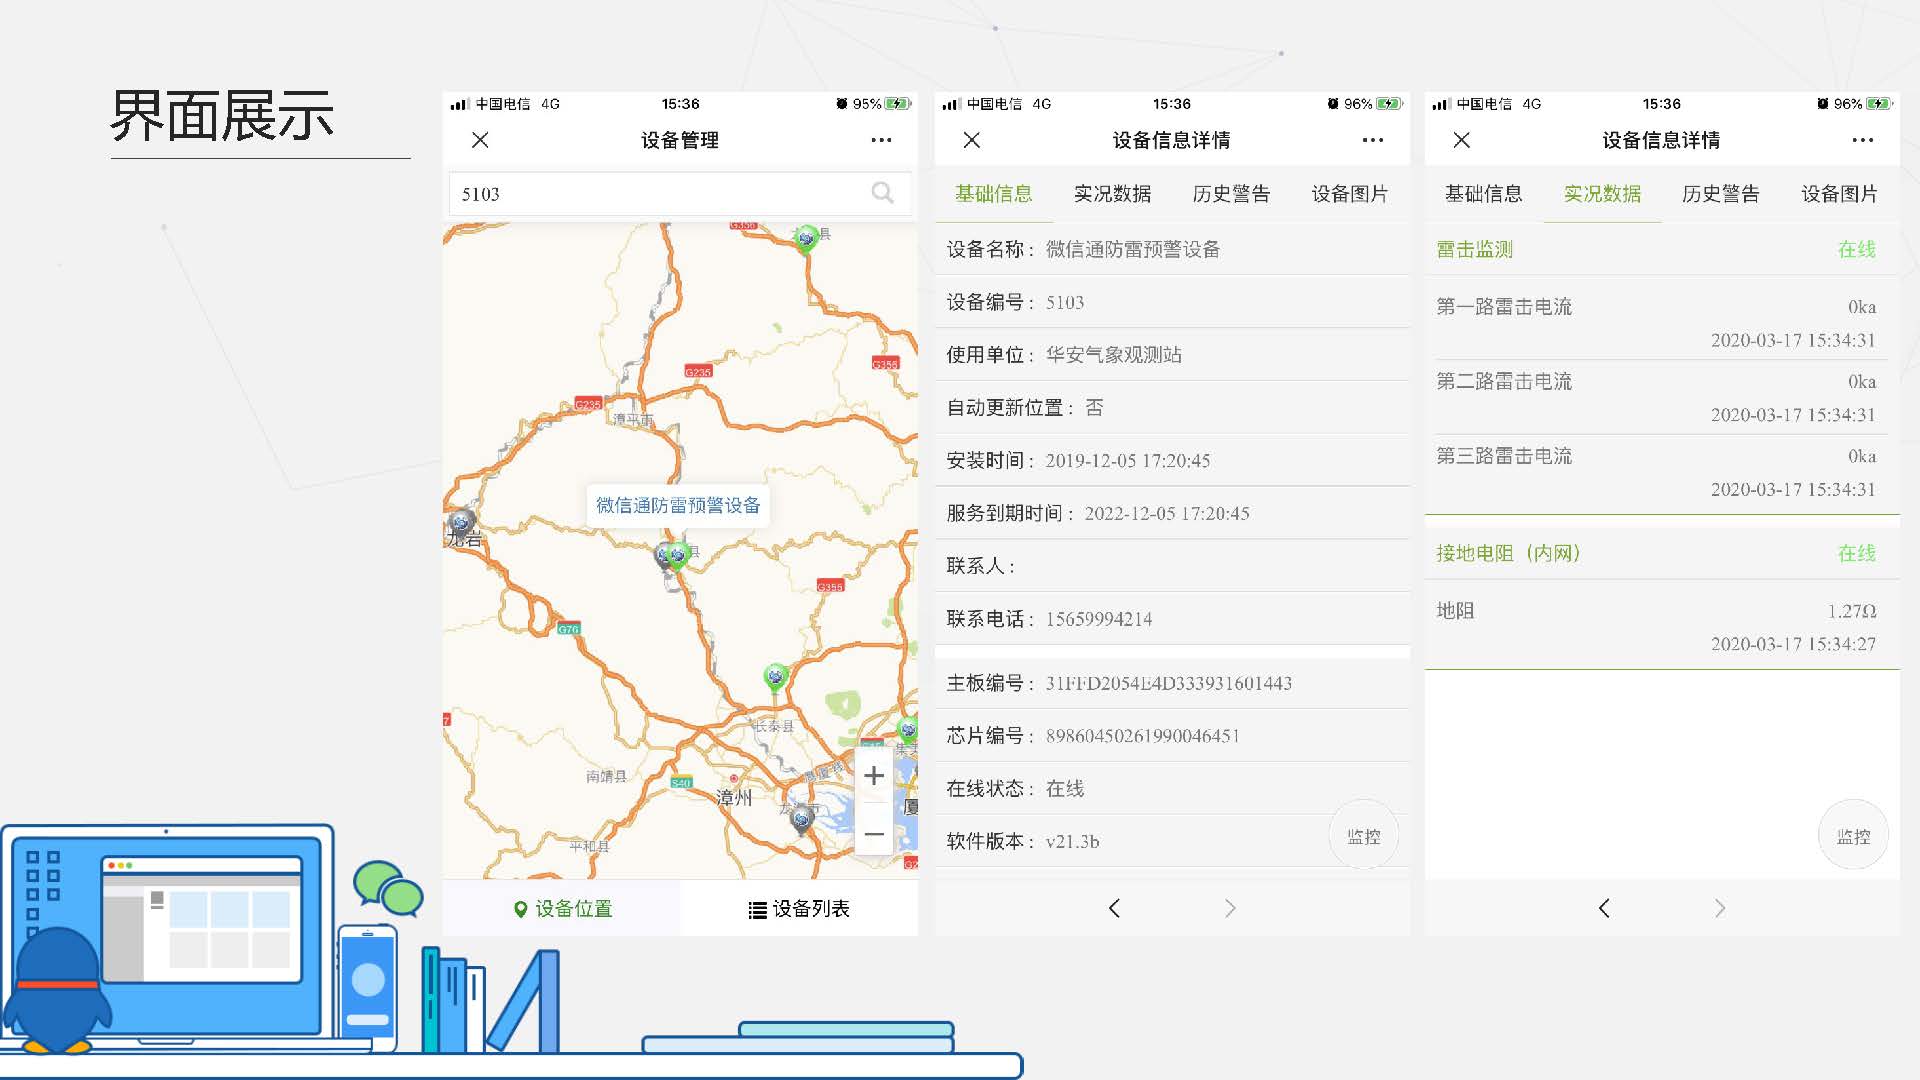
Task: Open more options in 设备管理 header
Action: coord(881,140)
